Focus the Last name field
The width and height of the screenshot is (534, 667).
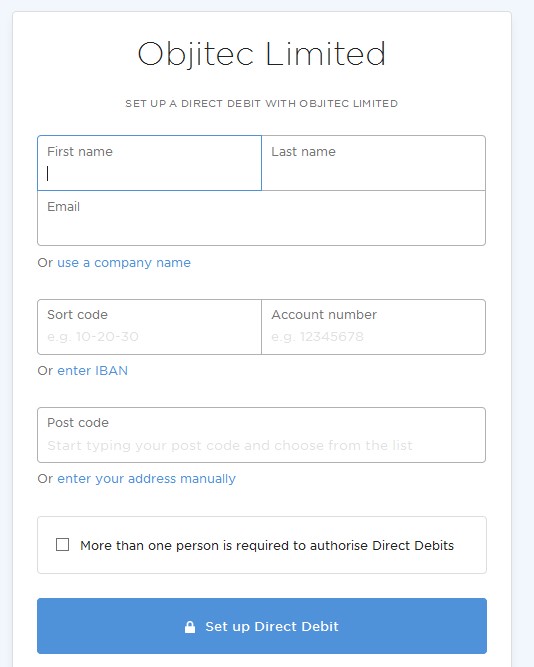pyautogui.click(x=374, y=163)
